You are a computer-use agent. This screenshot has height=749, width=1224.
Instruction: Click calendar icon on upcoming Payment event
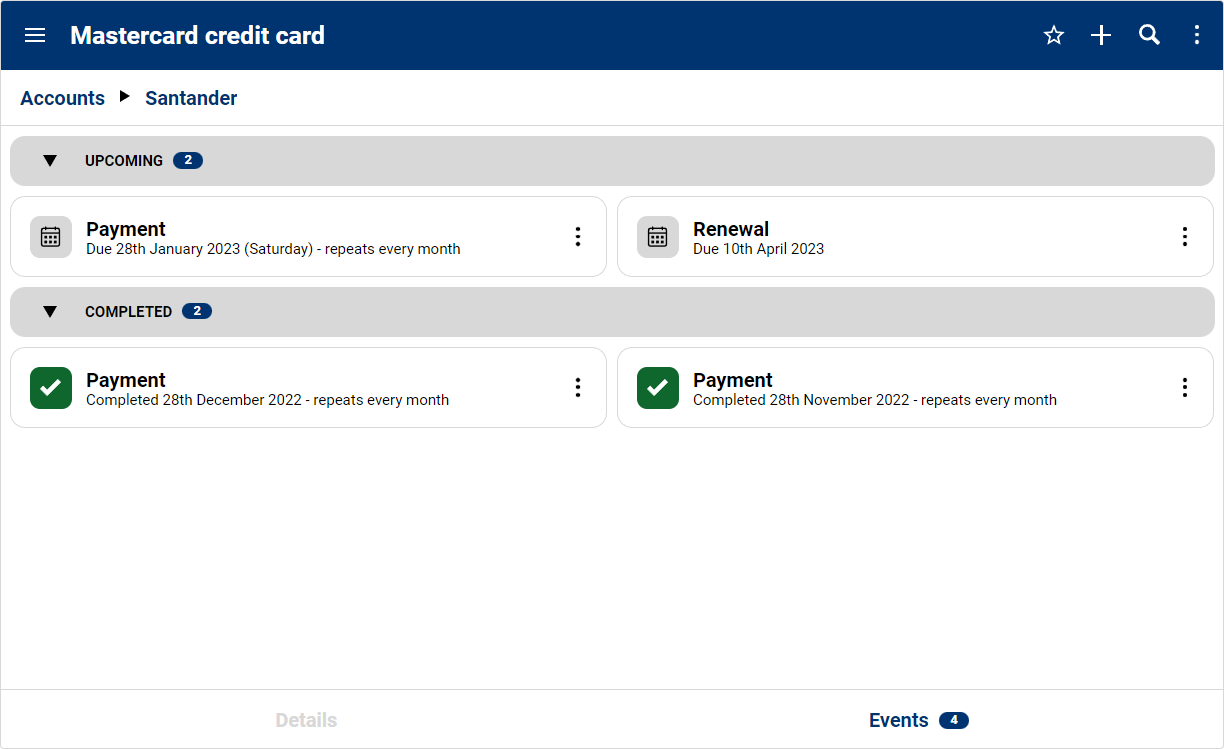pos(51,237)
